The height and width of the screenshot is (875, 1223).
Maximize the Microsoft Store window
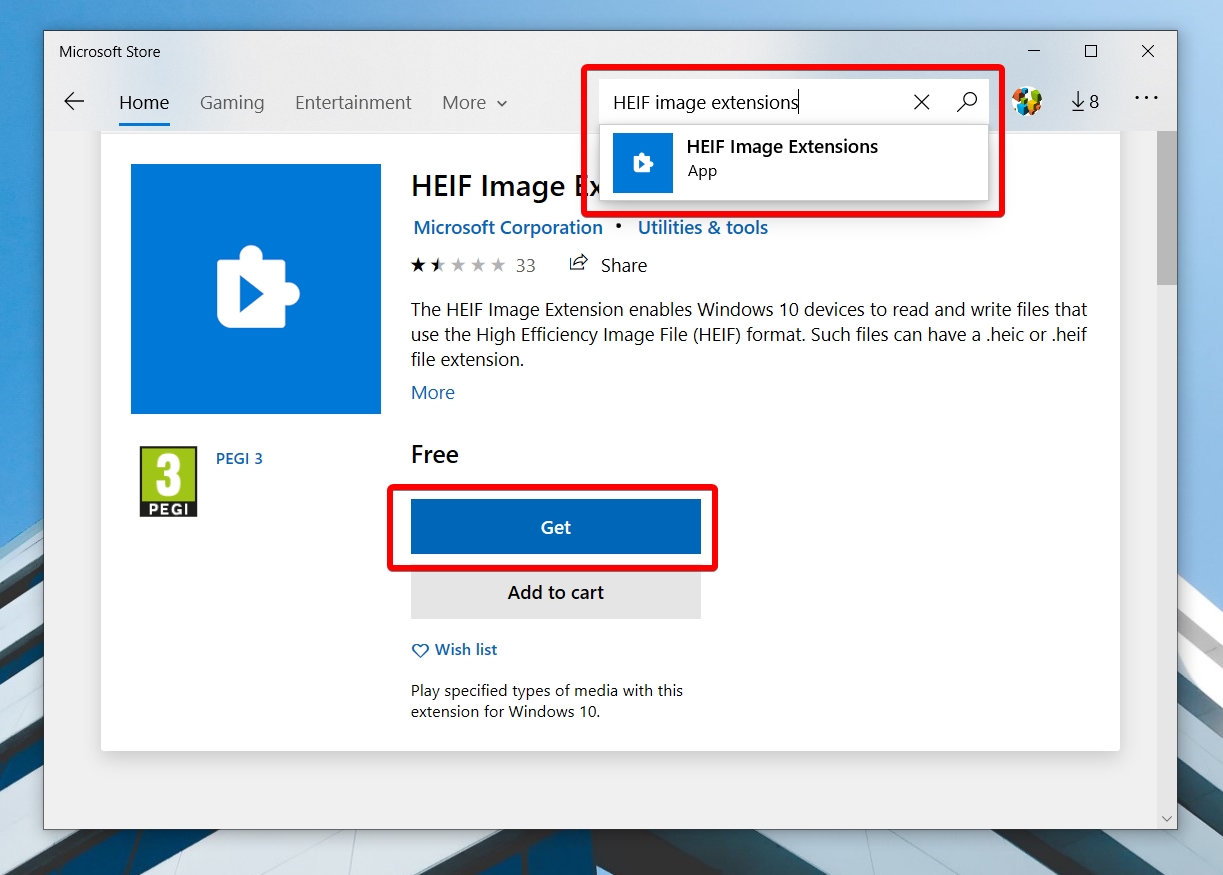coord(1091,51)
